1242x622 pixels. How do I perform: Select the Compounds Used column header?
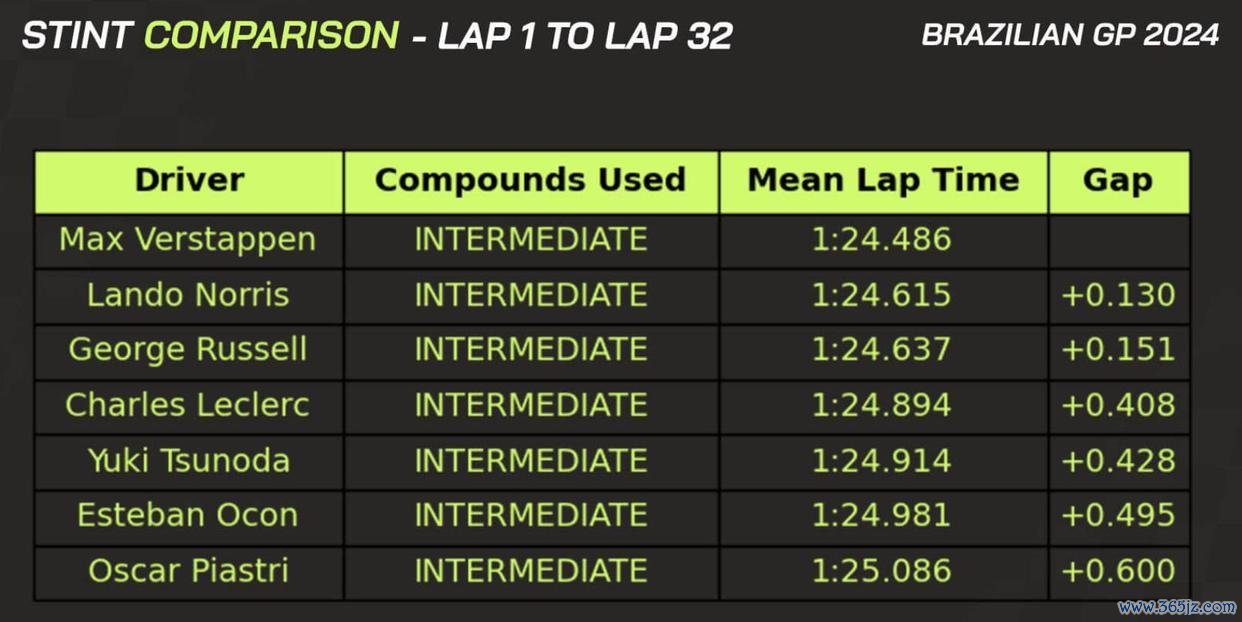coord(531,181)
